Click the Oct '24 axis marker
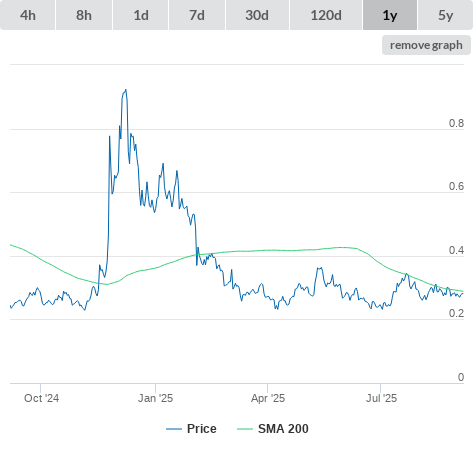This screenshot has height=455, width=474. tap(41, 398)
